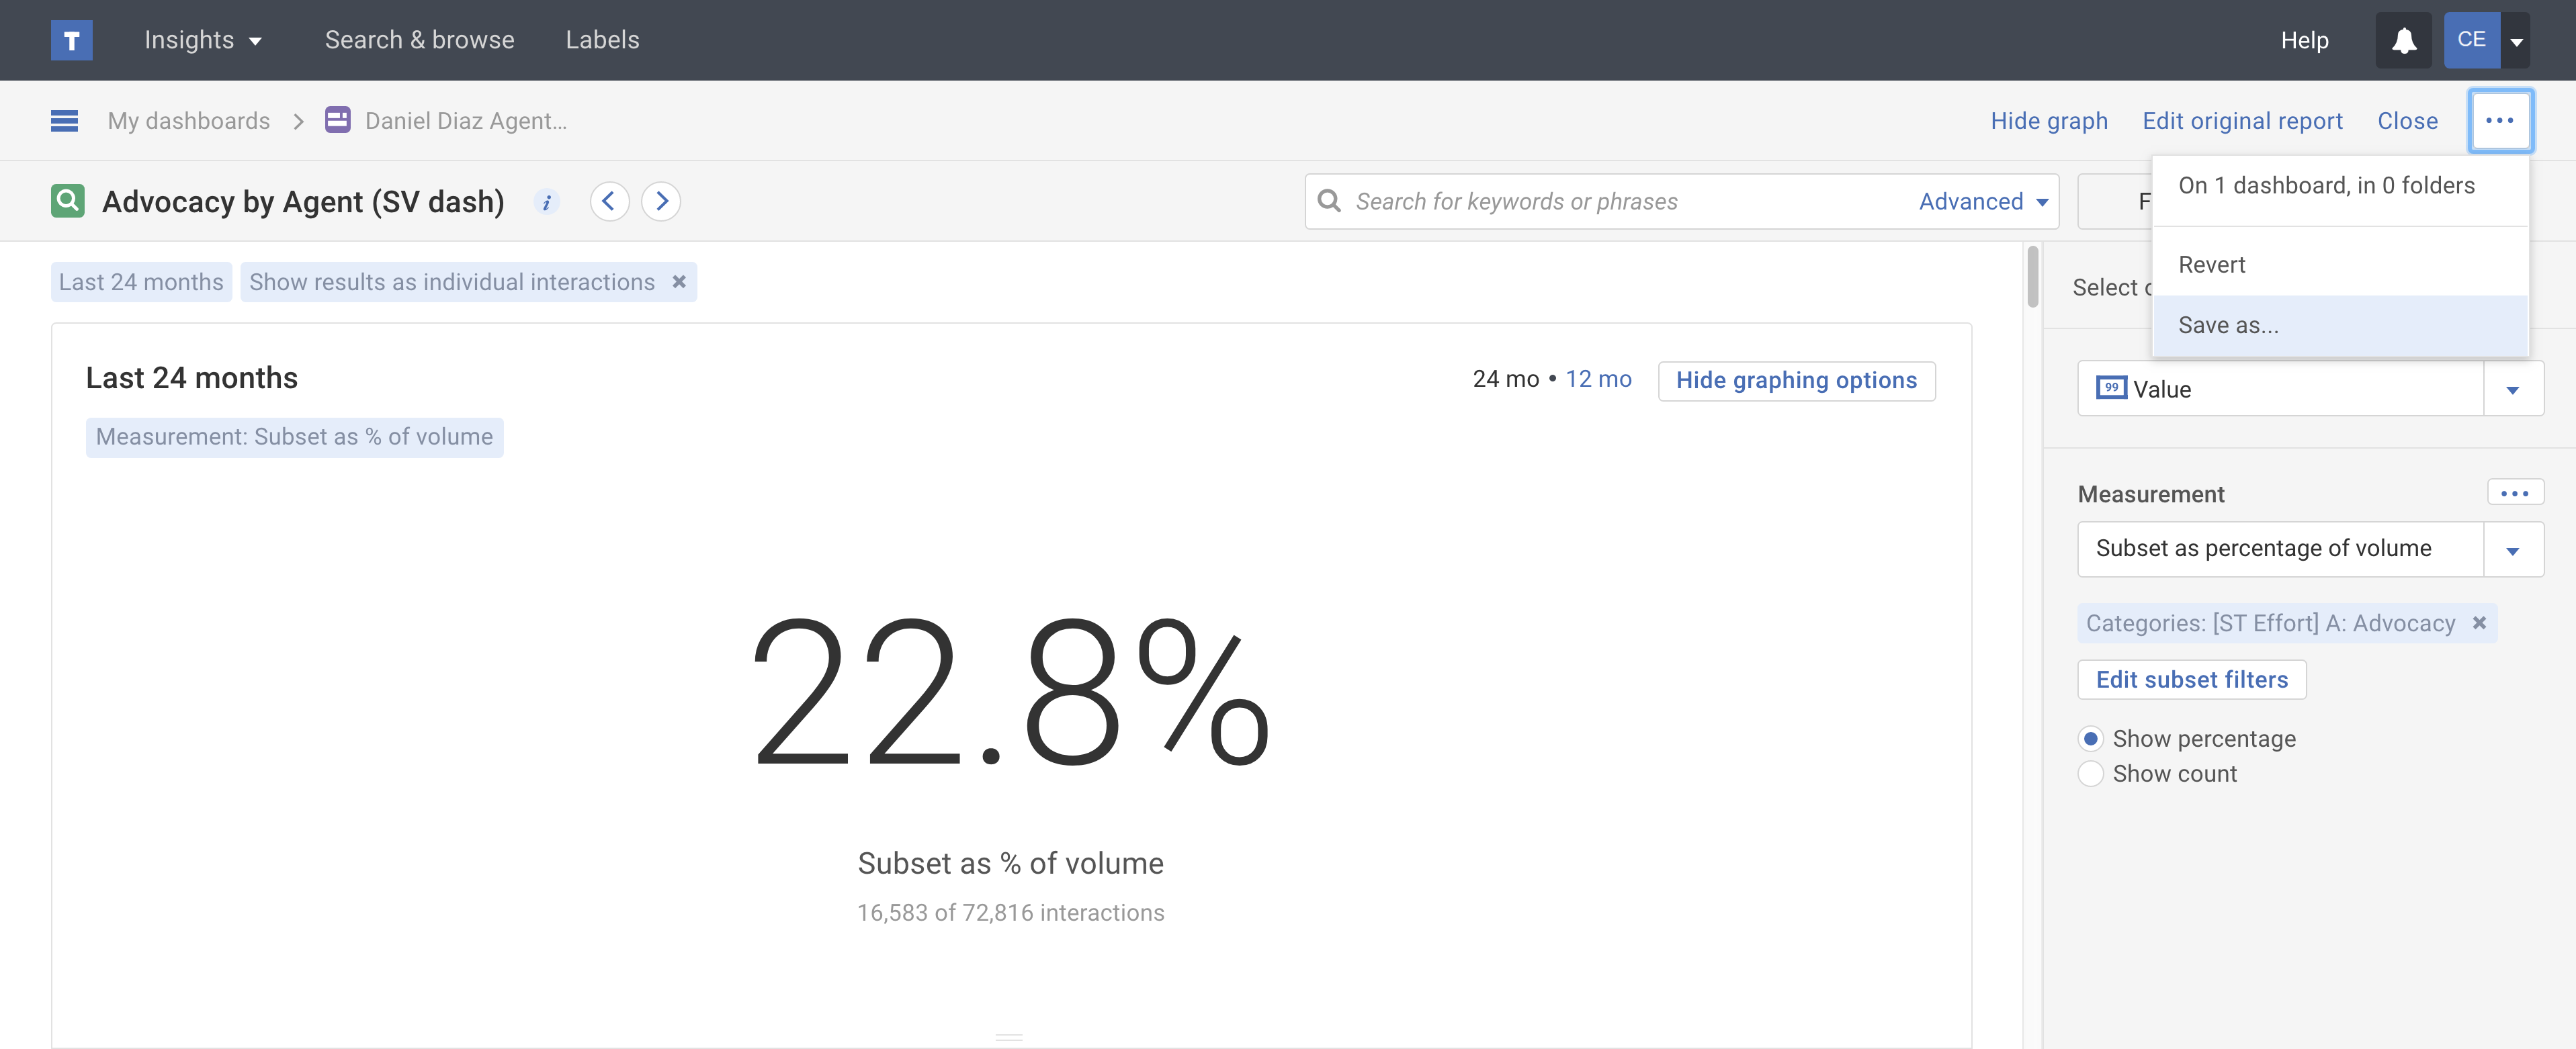Go to previous report arrow
Viewport: 2576px width, 1049px height.
tap(609, 201)
